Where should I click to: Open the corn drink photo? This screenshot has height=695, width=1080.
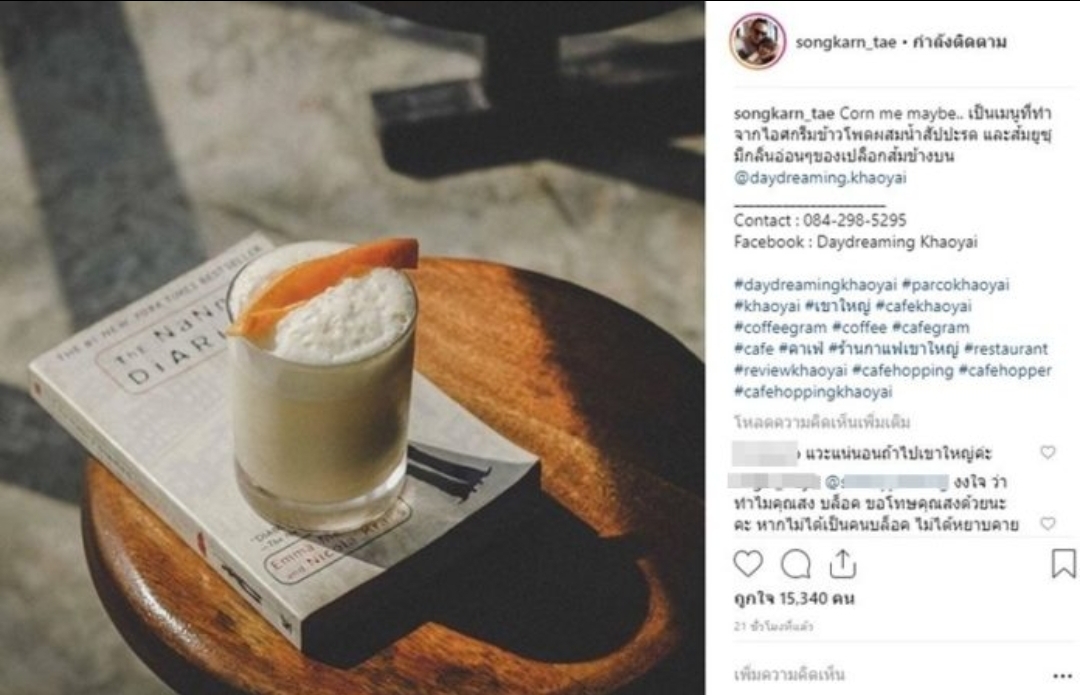click(352, 347)
